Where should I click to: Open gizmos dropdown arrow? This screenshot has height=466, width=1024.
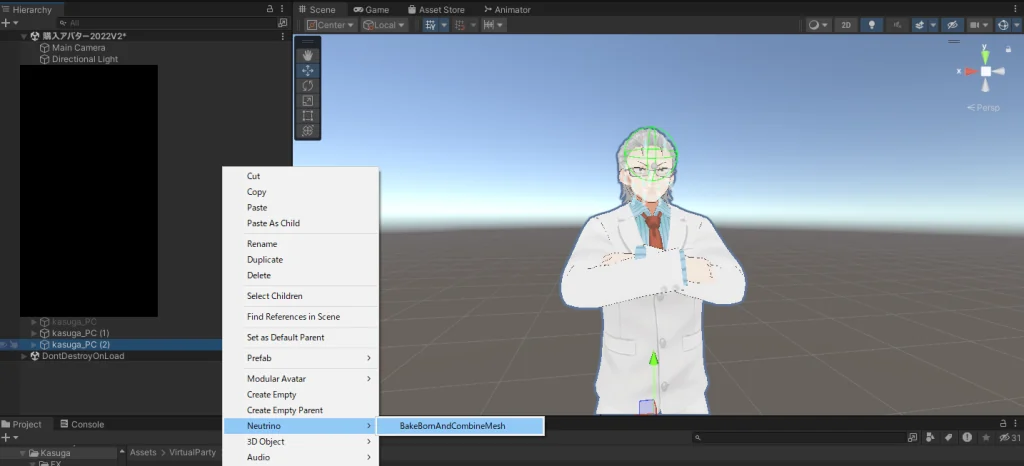(1016, 25)
